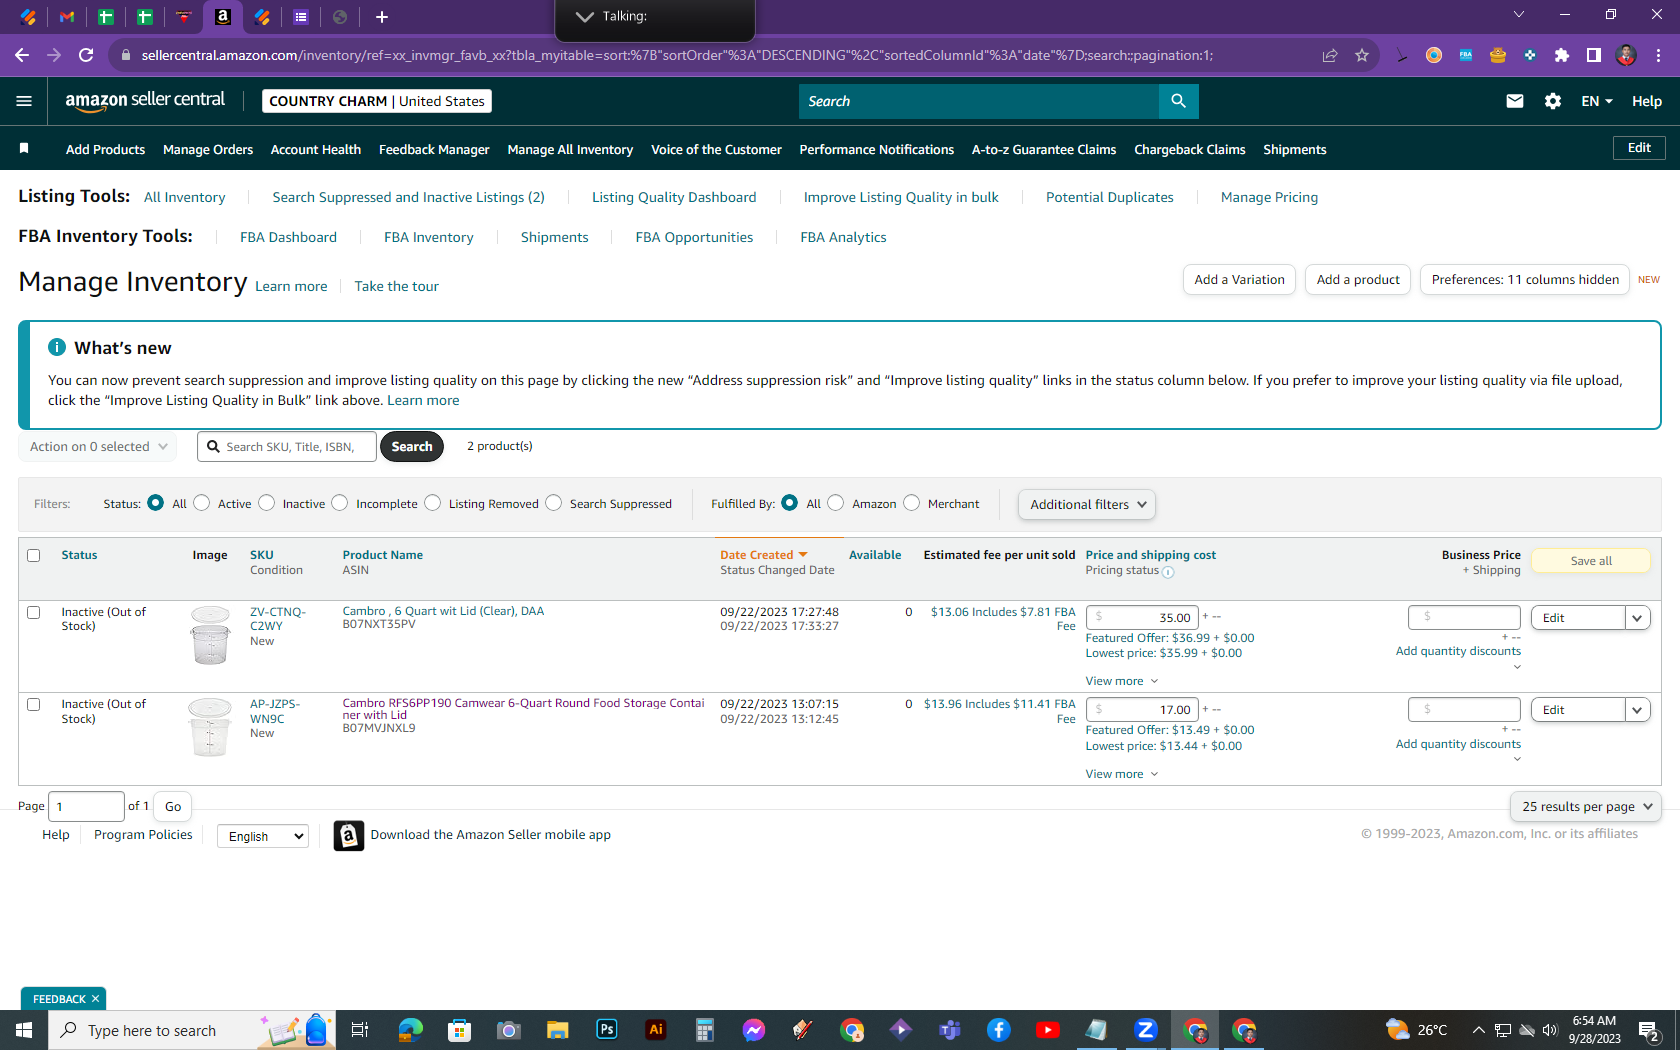Tick the select-all checkbox in table header
Viewport: 1680px width, 1050px height.
[34, 555]
